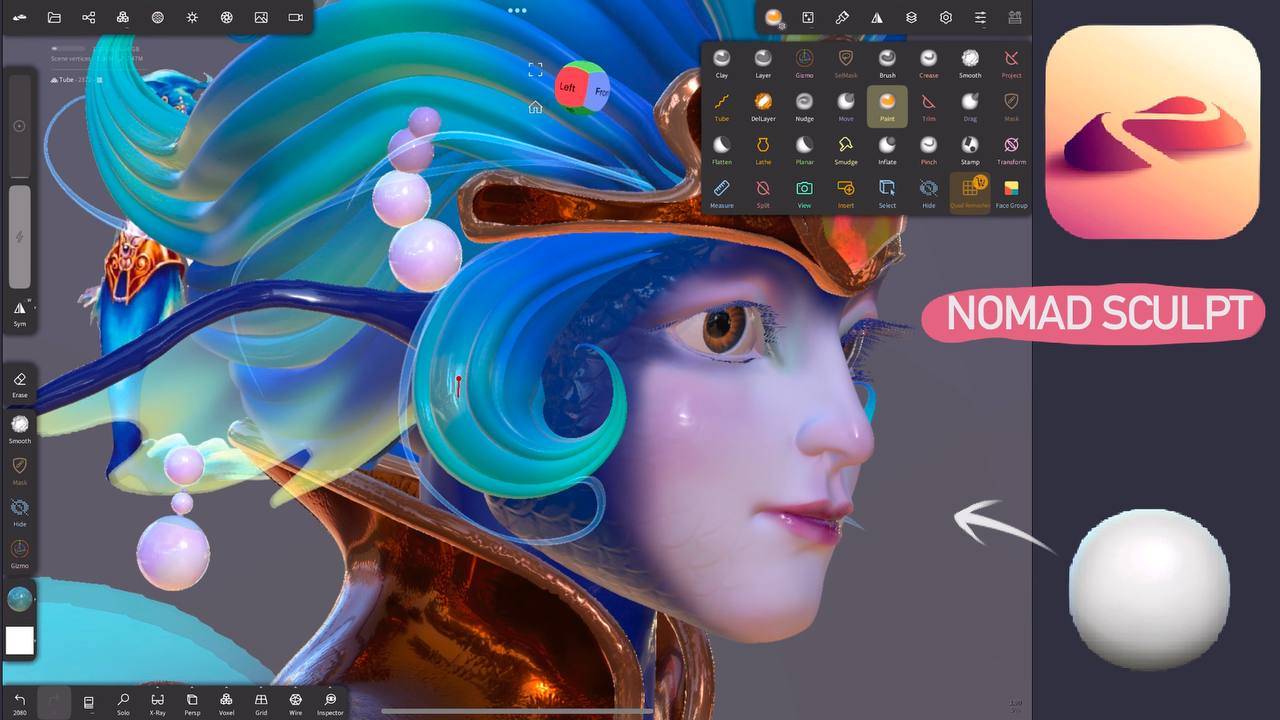Select the Mask tool in tools grid

pos(1011,106)
